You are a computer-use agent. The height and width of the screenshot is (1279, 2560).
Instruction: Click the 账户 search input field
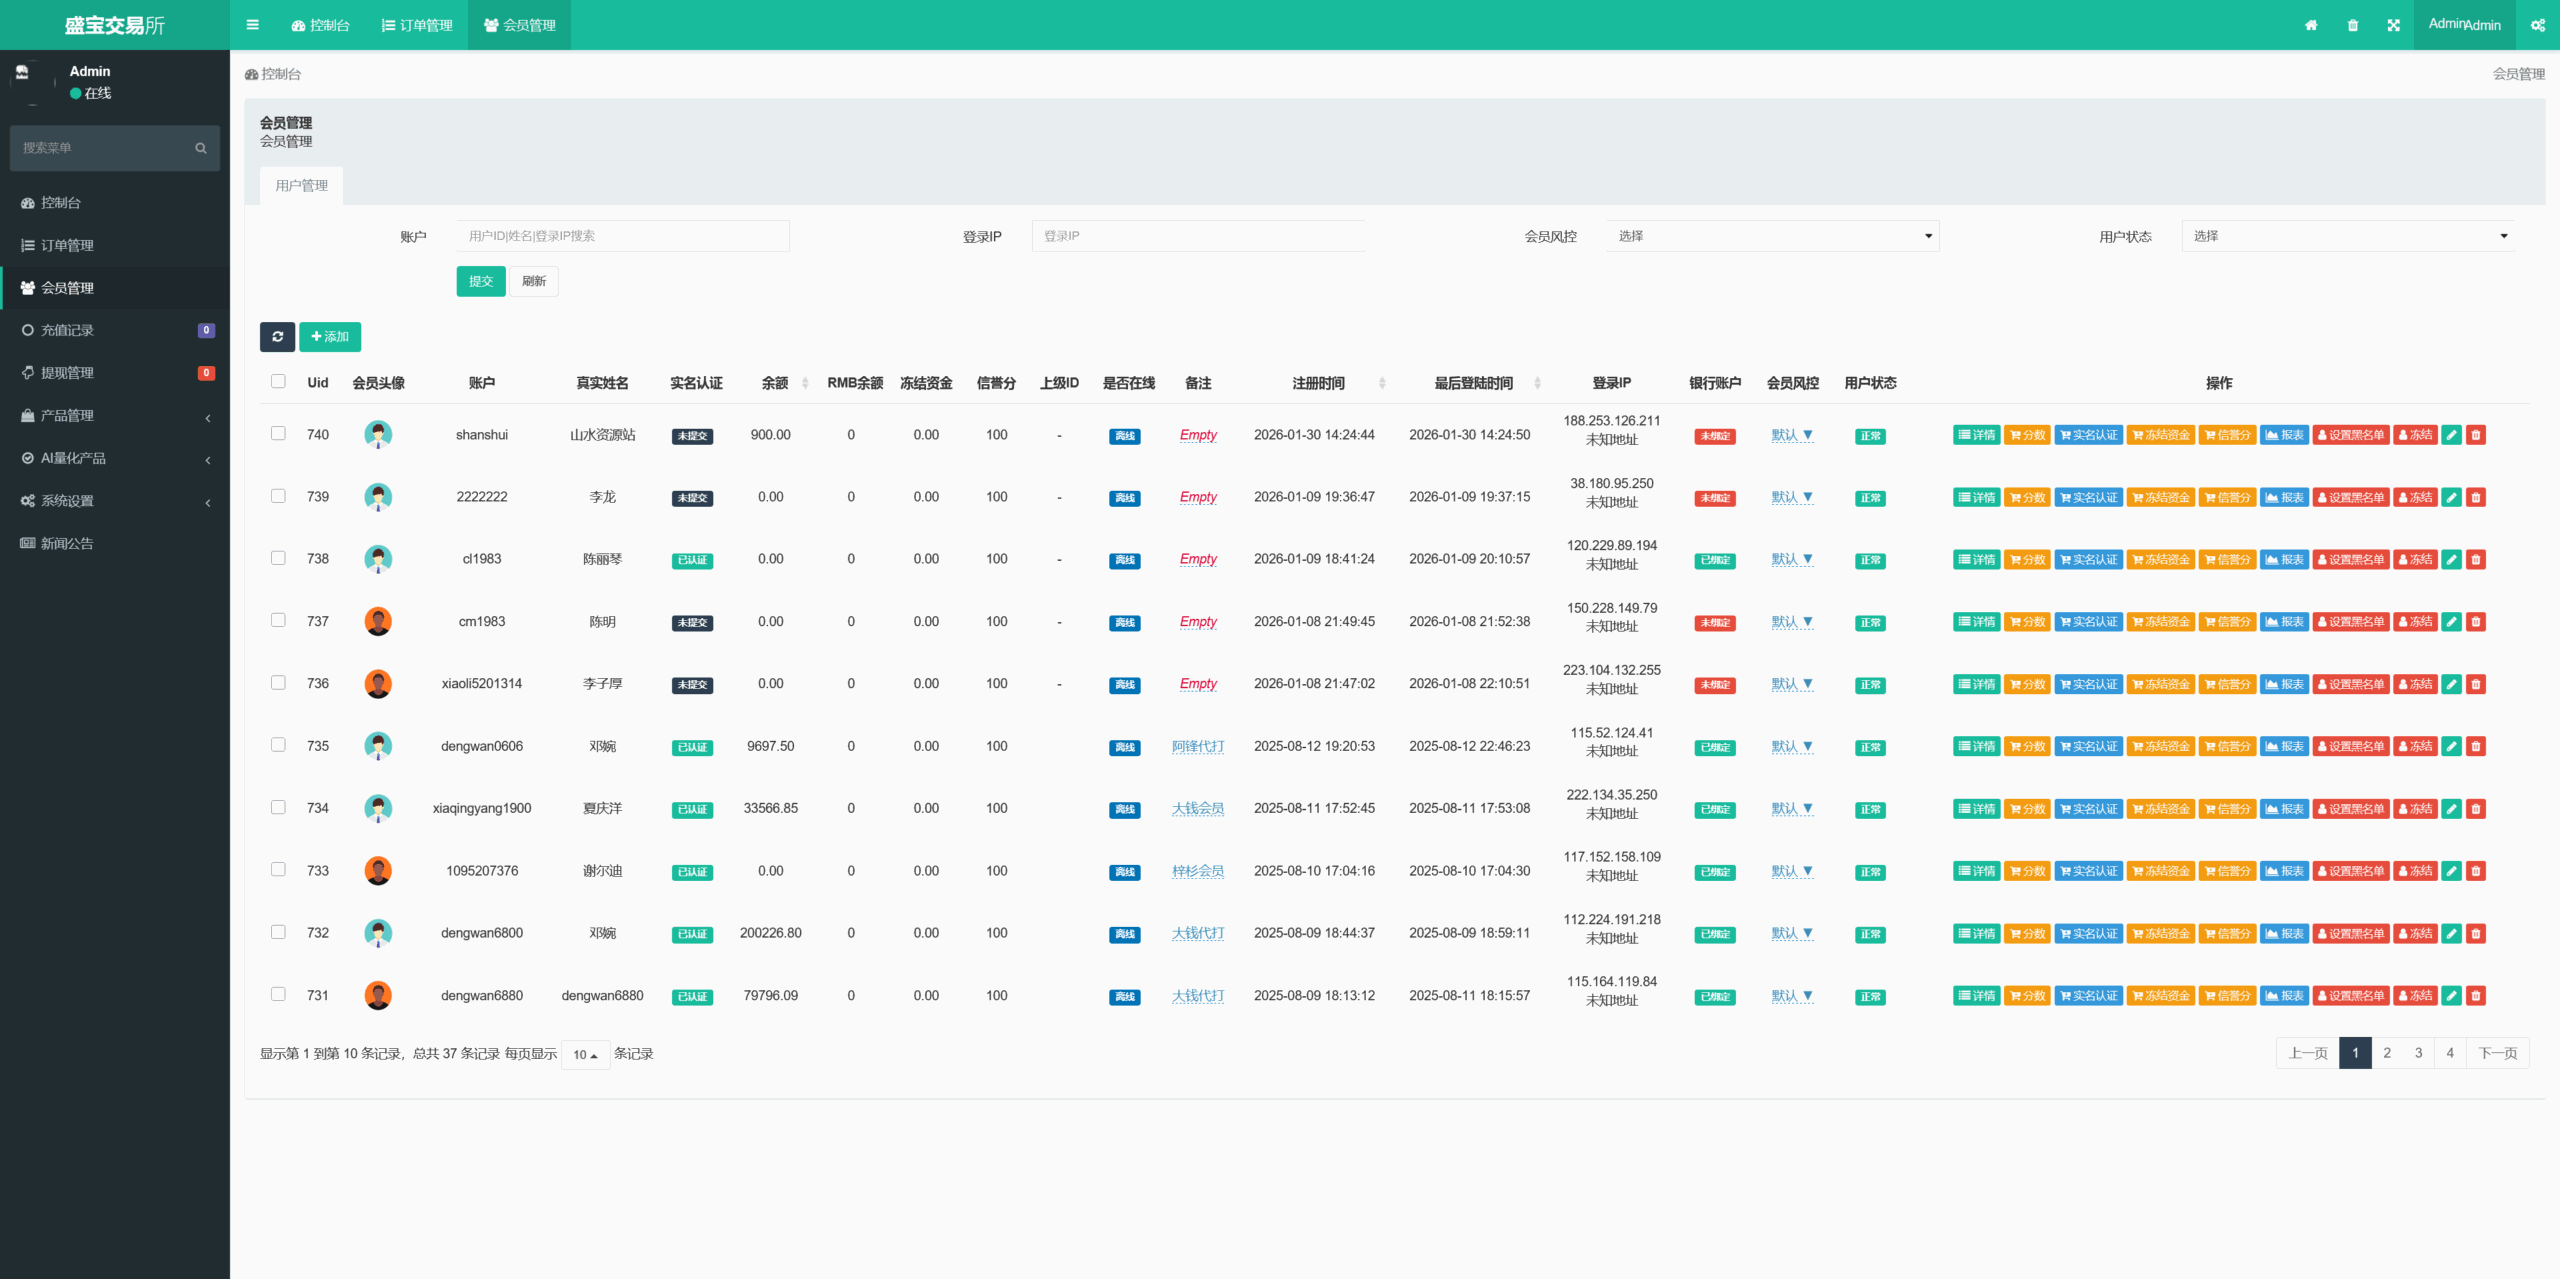tap(622, 236)
